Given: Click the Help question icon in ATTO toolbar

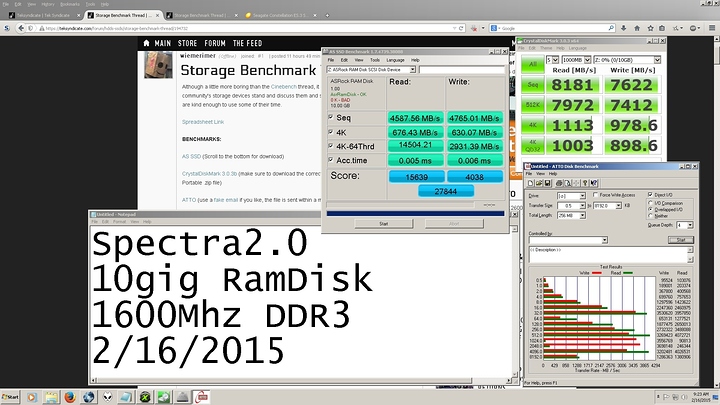Looking at the screenshot, I should coord(585,183).
